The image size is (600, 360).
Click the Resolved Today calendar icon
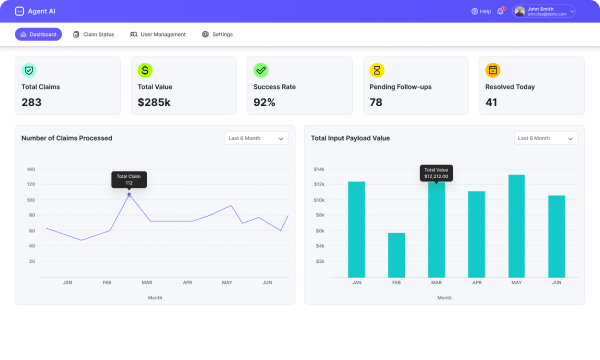tap(493, 70)
